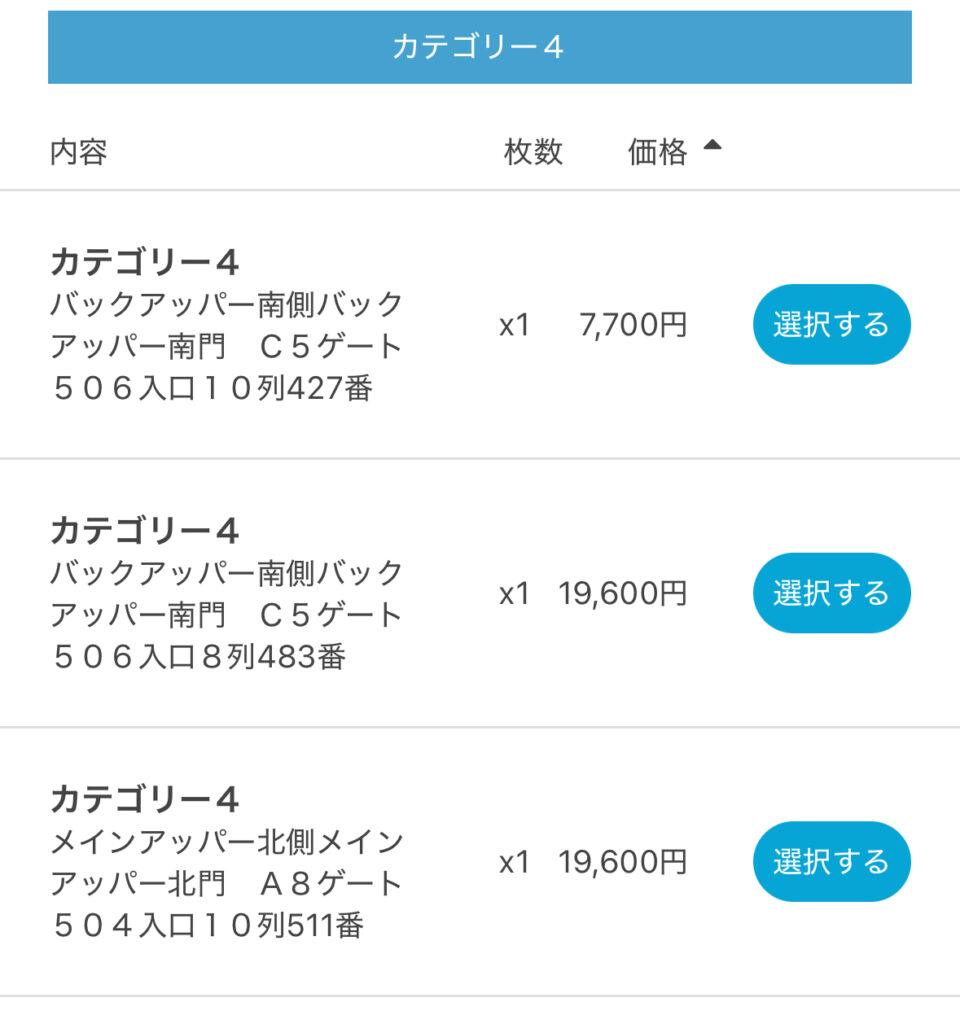The width and height of the screenshot is (960, 1024).
Task: Click the x1 quantity in the 427番 row
Action: coord(514,325)
